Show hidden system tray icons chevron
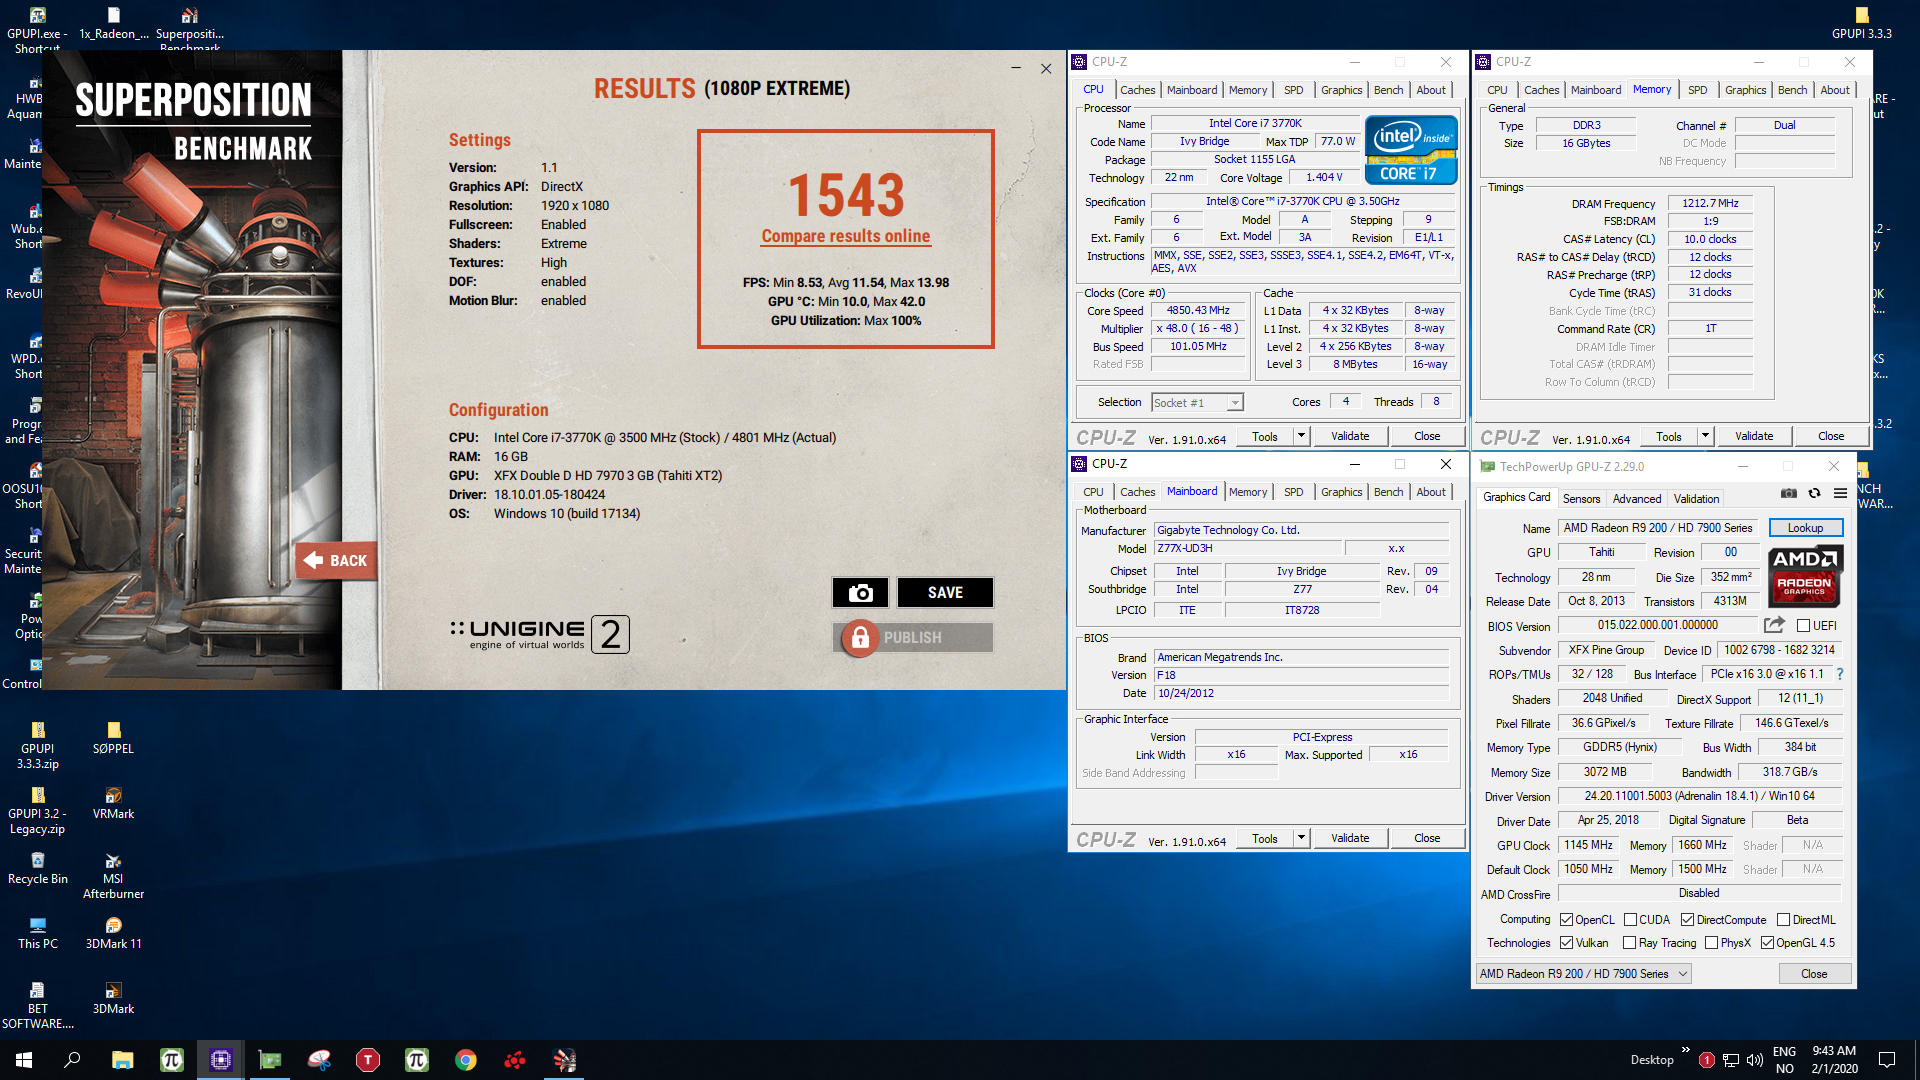This screenshot has width=1920, height=1080. pos(1686,1051)
